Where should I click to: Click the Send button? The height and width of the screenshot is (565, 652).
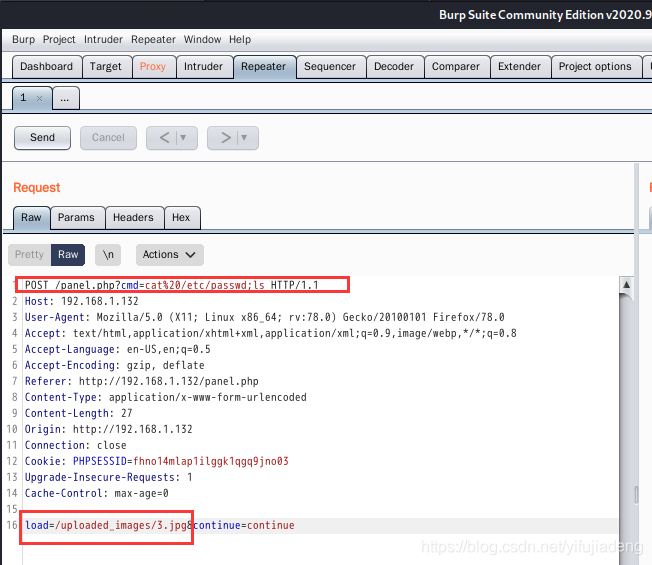(42, 138)
